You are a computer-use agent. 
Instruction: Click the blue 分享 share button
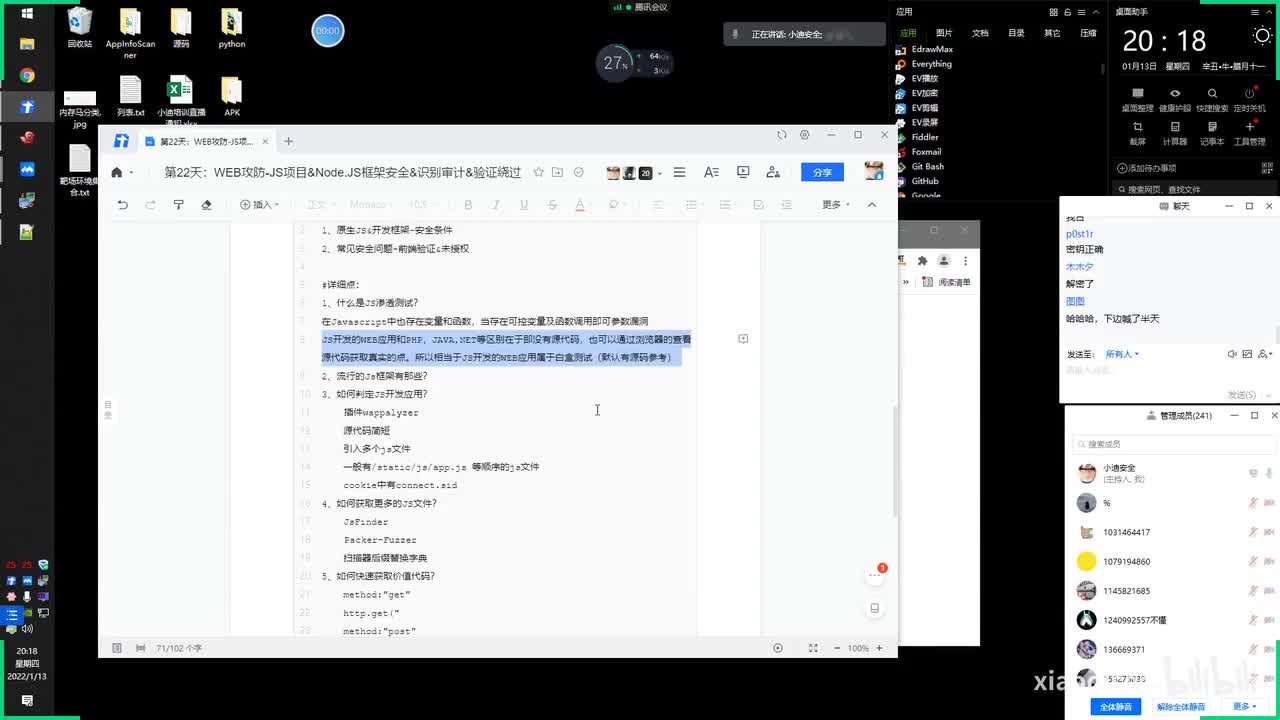pos(822,172)
